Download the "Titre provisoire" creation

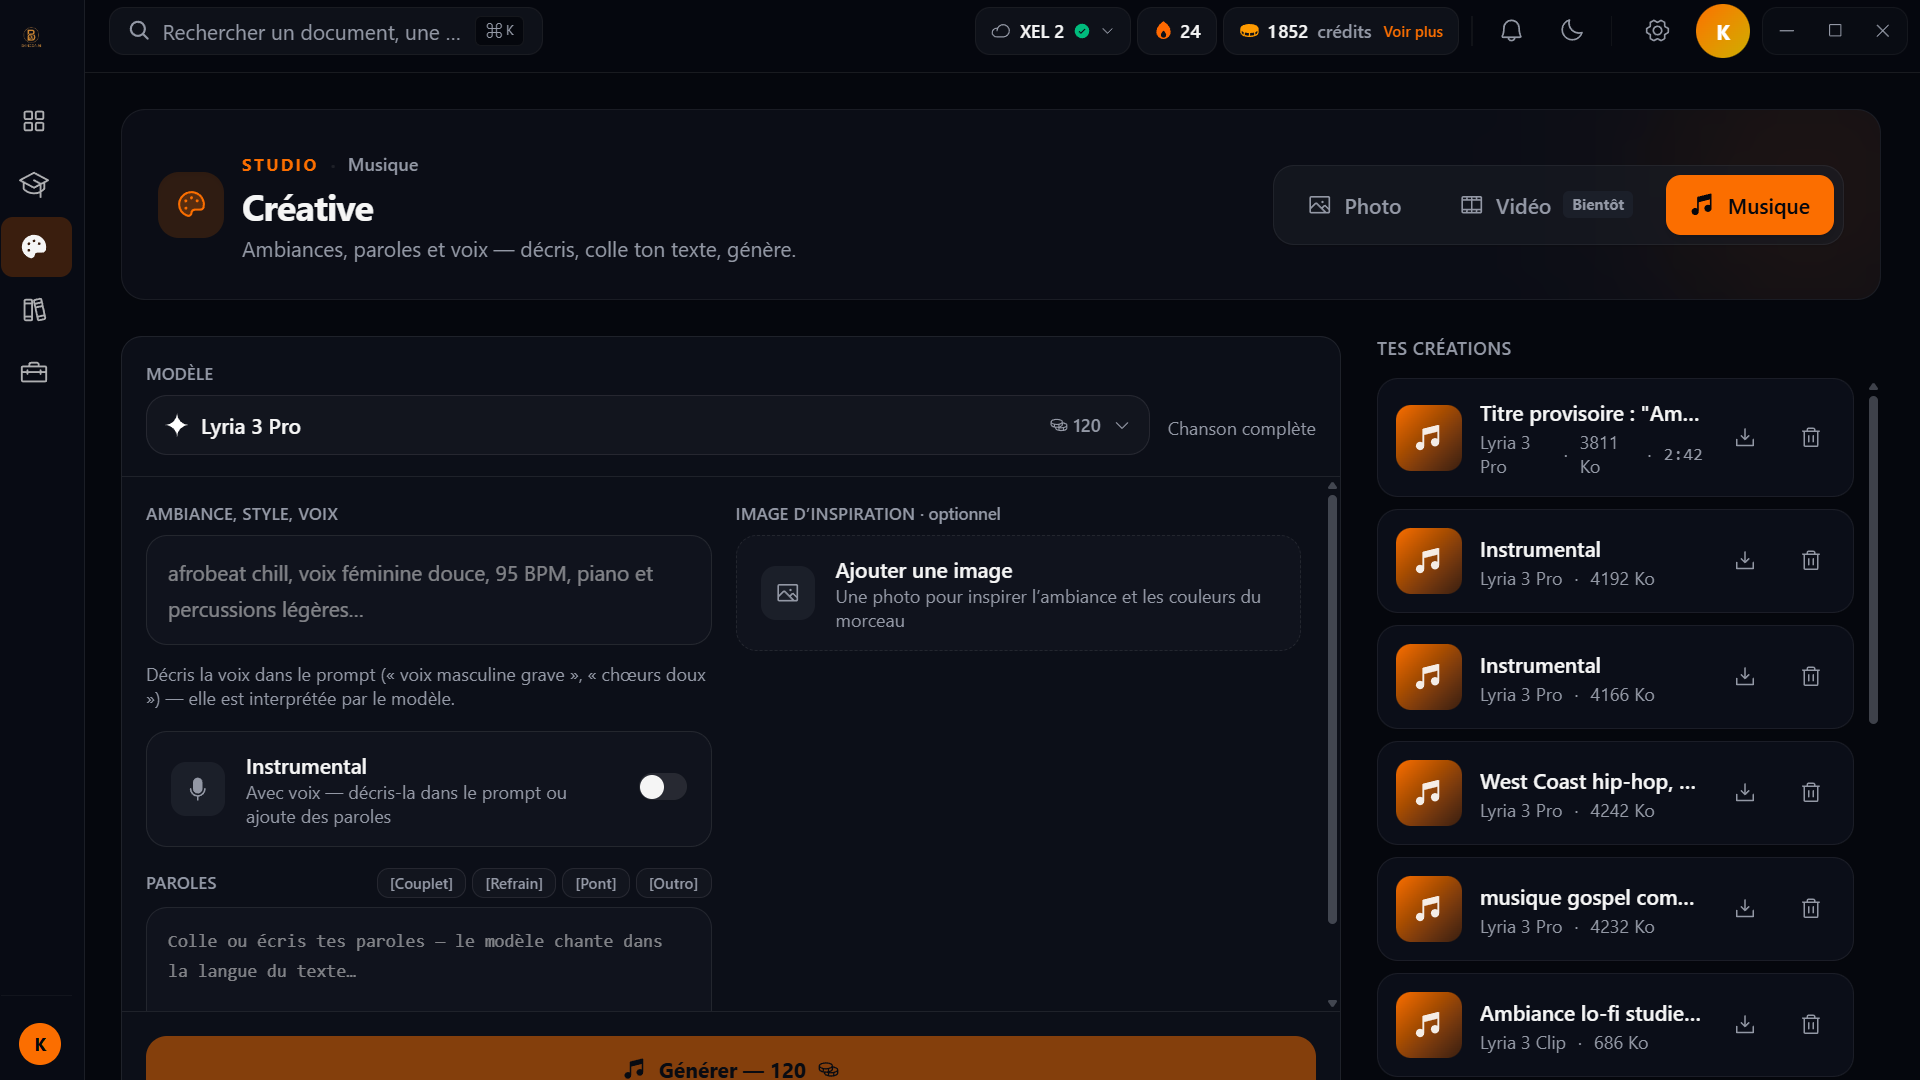click(1745, 438)
